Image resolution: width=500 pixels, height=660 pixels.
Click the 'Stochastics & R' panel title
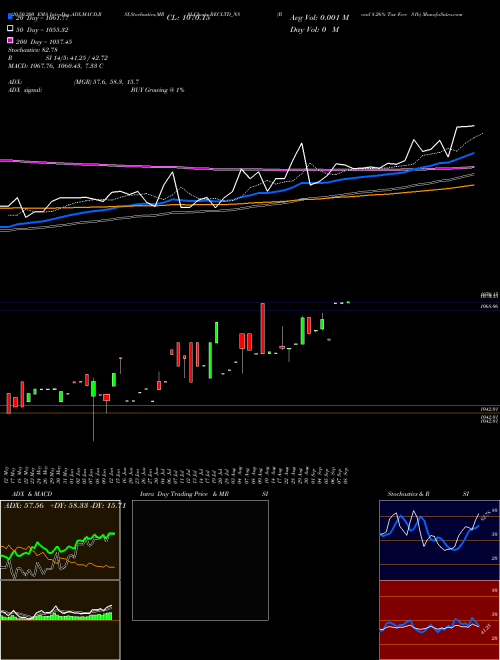coord(409,494)
